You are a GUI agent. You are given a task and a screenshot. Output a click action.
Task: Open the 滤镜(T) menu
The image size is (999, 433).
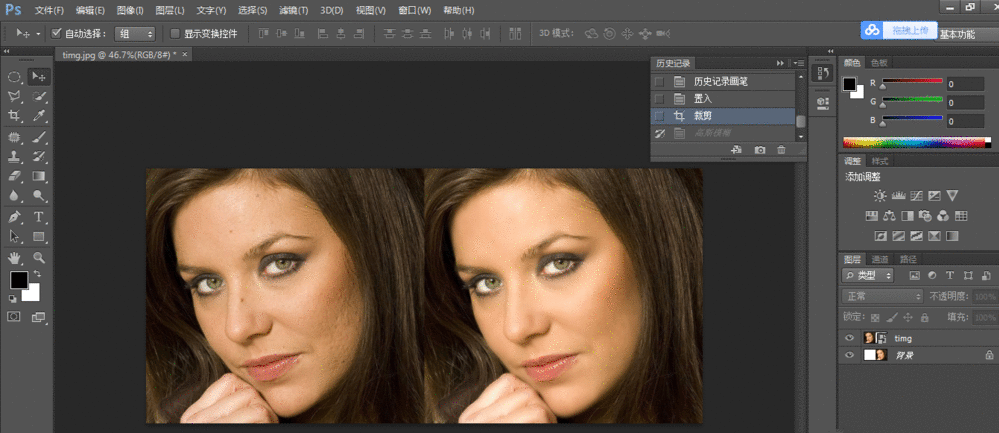click(x=294, y=10)
